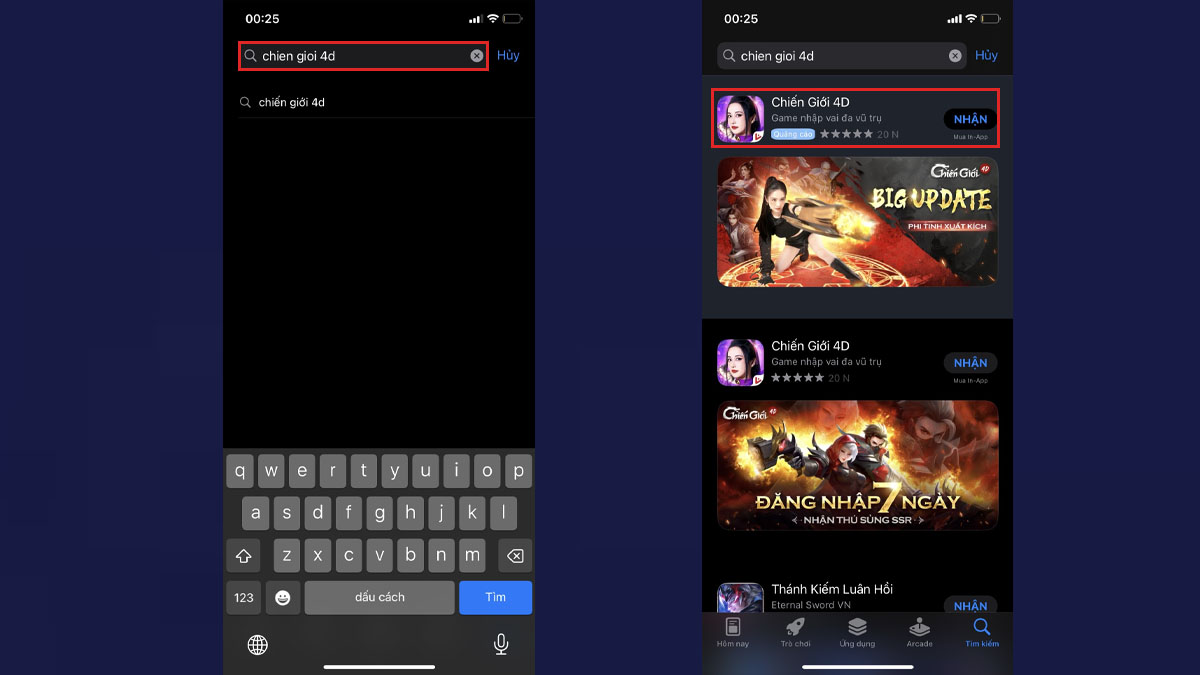The width and height of the screenshot is (1200, 675).
Task: Tap the T key
Action: (364, 470)
